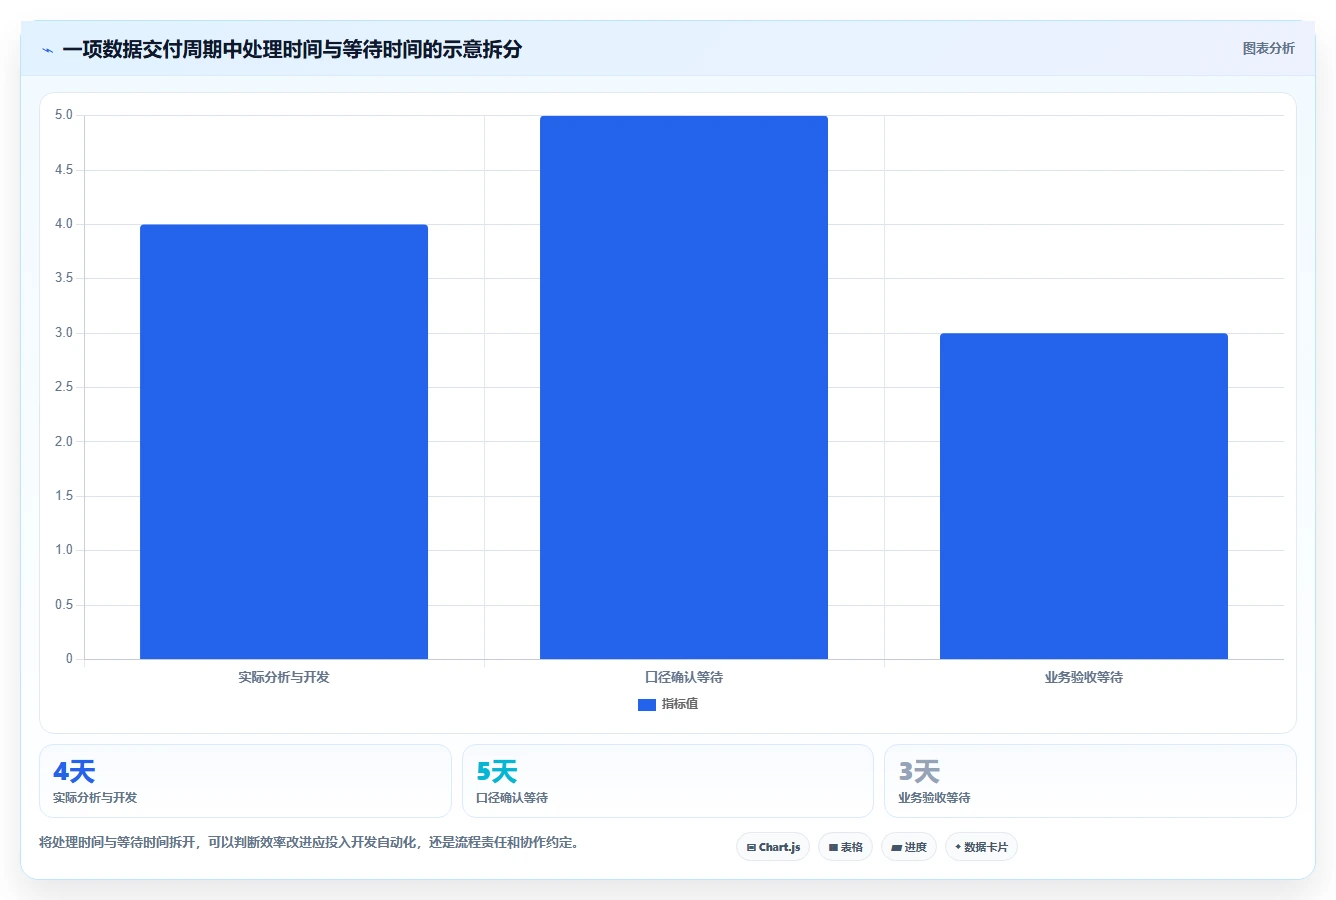Image resolution: width=1336 pixels, height=900 pixels.
Task: Select the 4天 实际分析与开发 card
Action: point(245,781)
